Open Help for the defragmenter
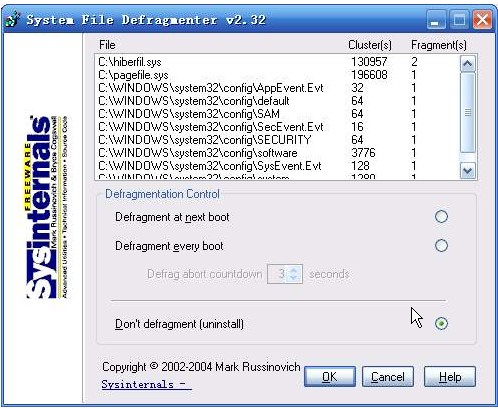 [450, 377]
